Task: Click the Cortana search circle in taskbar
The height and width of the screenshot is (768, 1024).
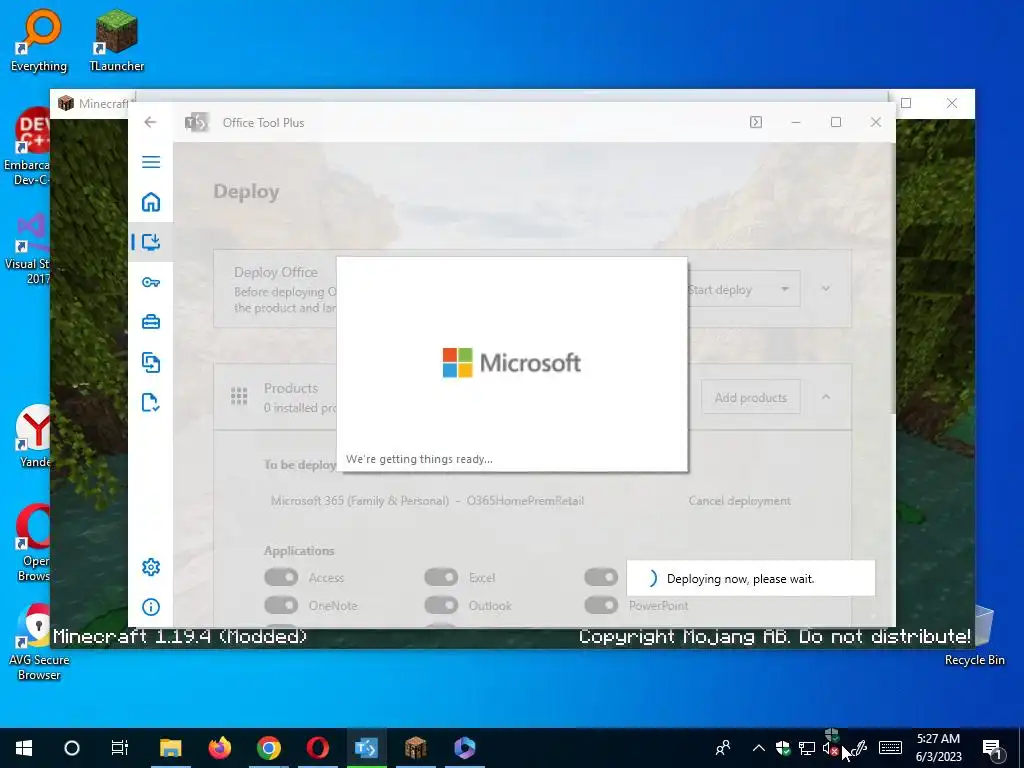Action: point(72,748)
